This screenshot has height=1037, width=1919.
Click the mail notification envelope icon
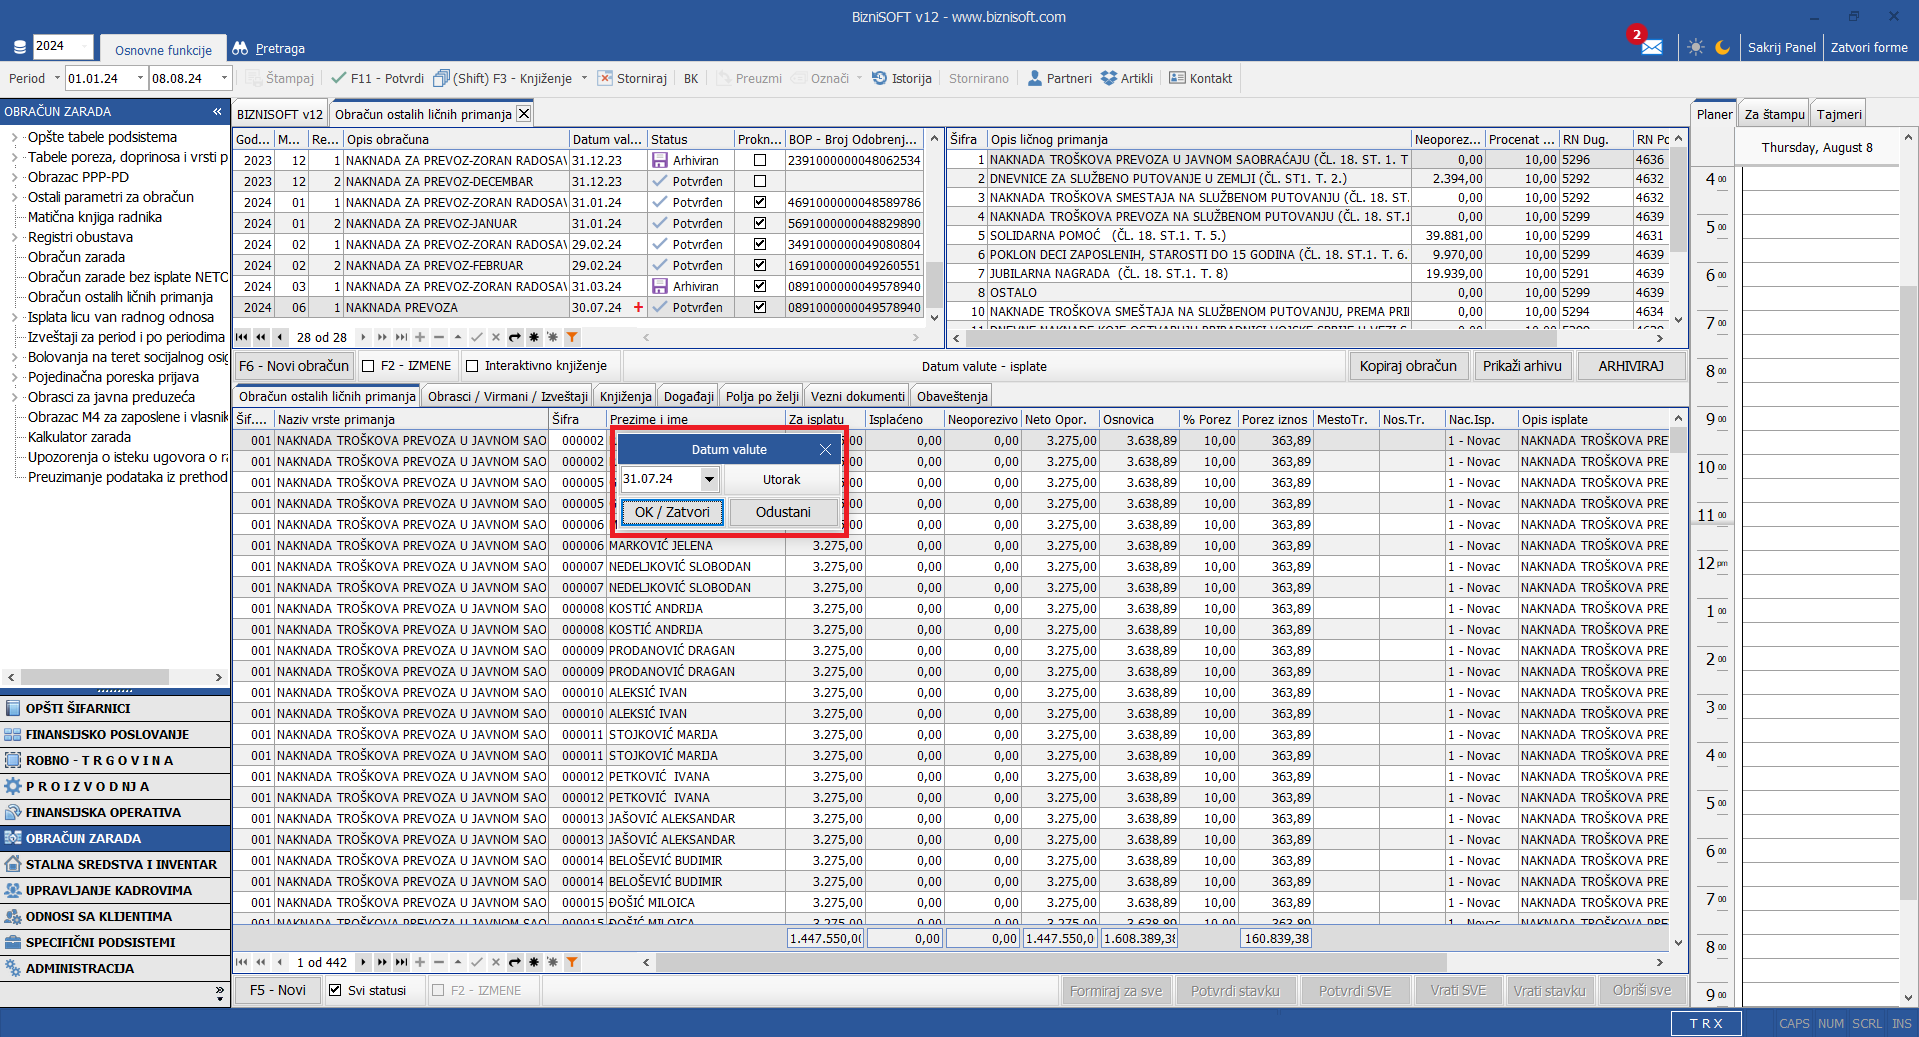(1651, 47)
